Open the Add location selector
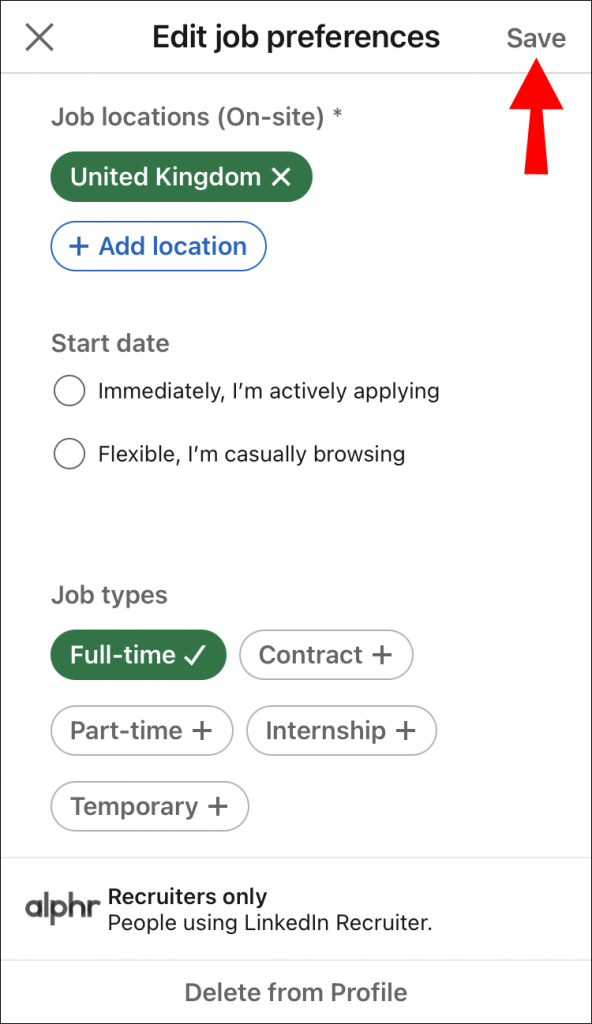This screenshot has height=1024, width=592. pos(158,246)
